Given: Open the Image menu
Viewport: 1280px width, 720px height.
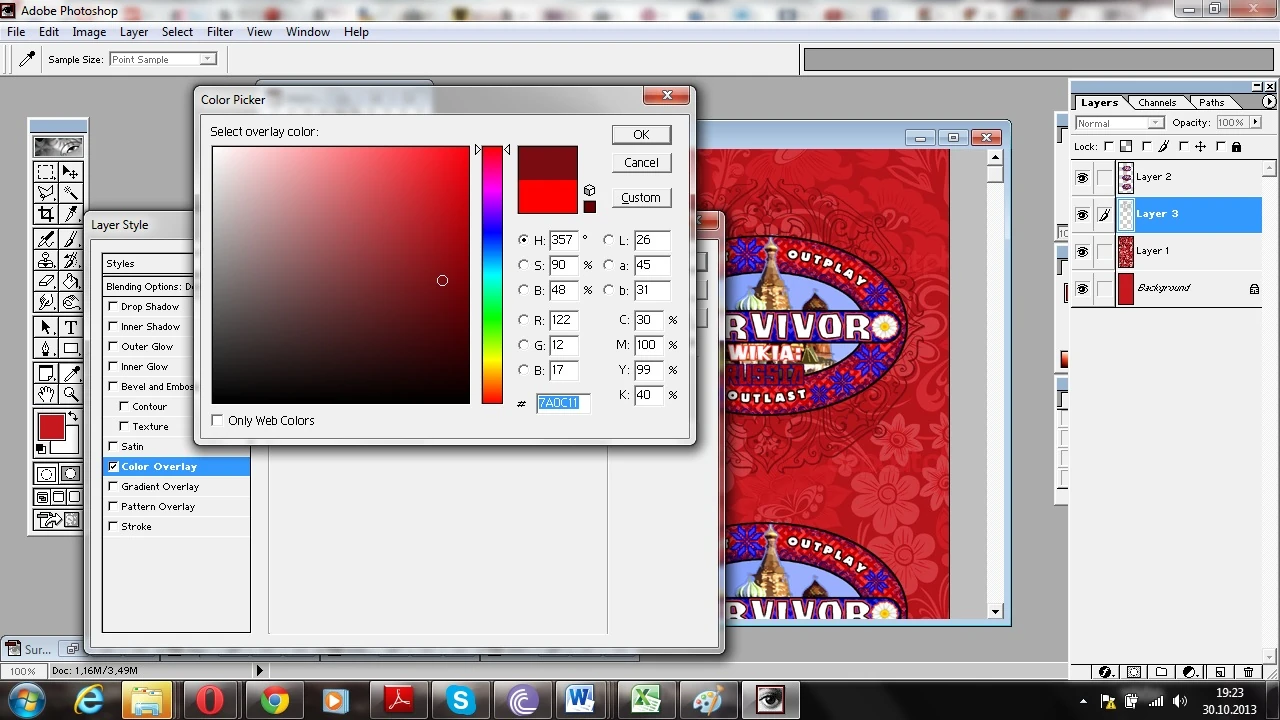Looking at the screenshot, I should coord(89,32).
